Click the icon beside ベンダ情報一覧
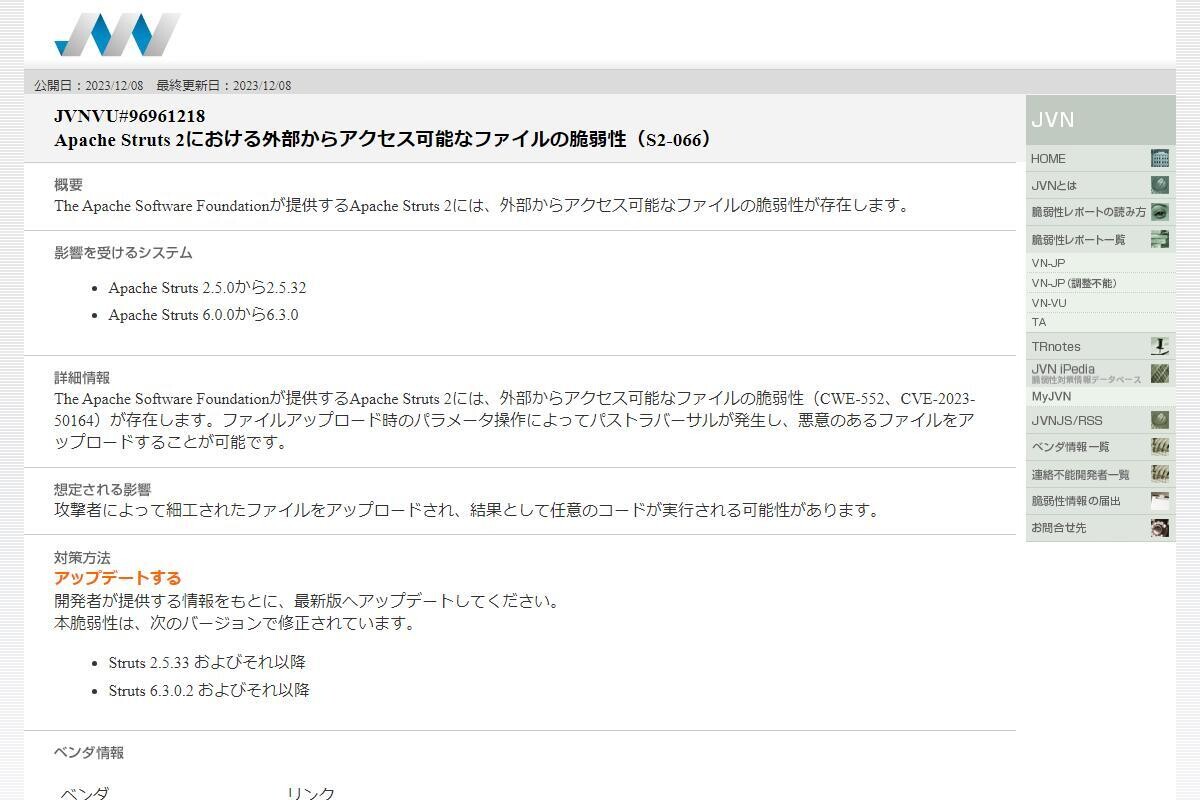The image size is (1200, 800). [x=1160, y=446]
